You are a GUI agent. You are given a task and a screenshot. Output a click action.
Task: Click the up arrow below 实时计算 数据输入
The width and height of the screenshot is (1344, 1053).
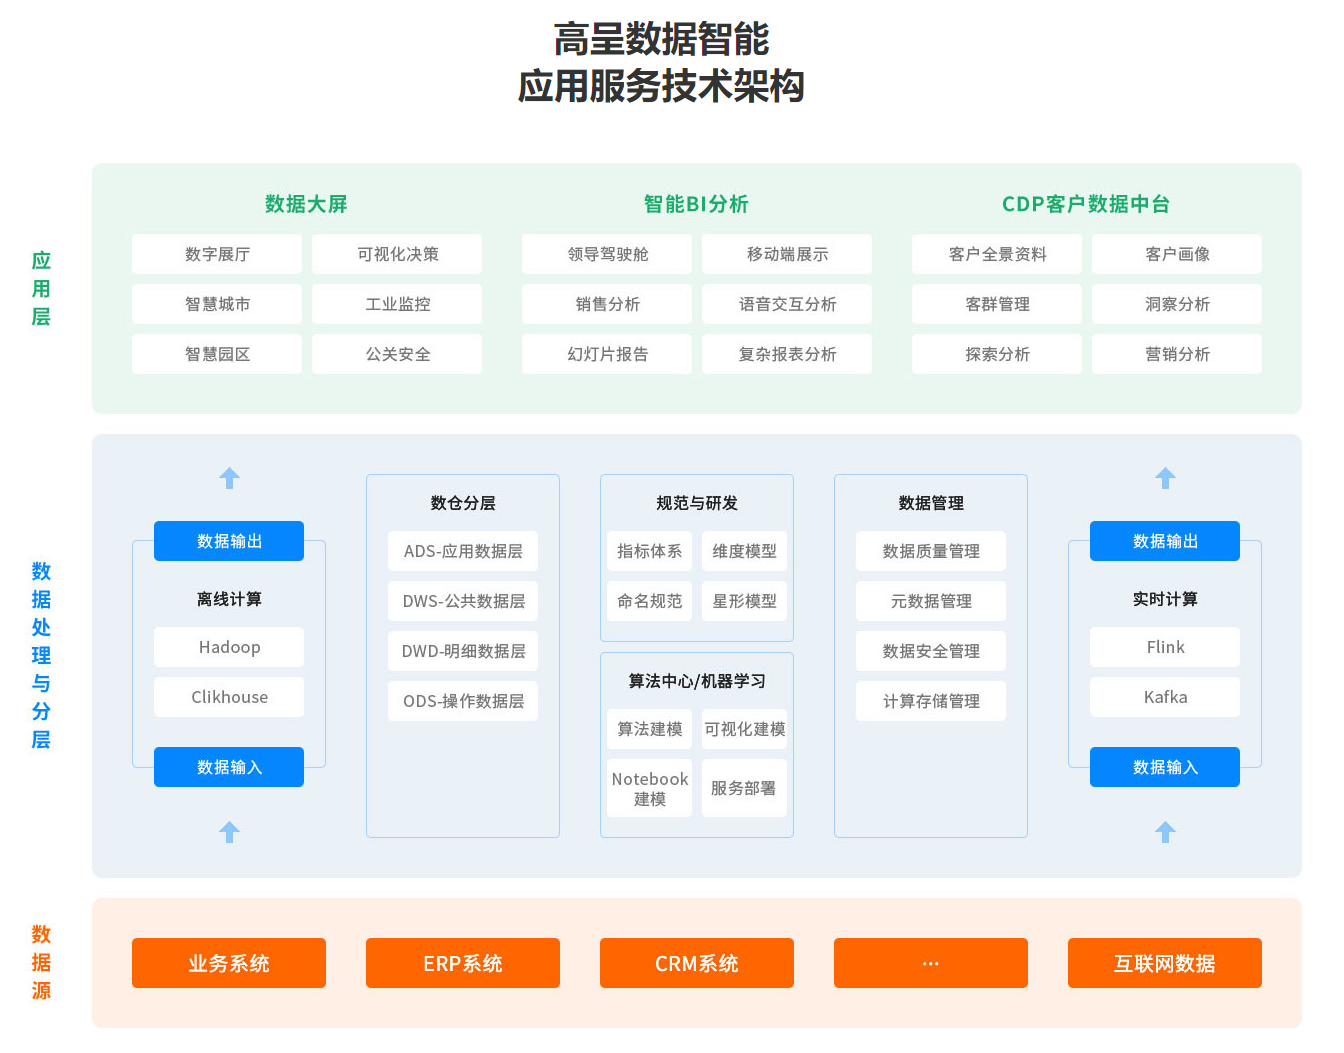1165,832
